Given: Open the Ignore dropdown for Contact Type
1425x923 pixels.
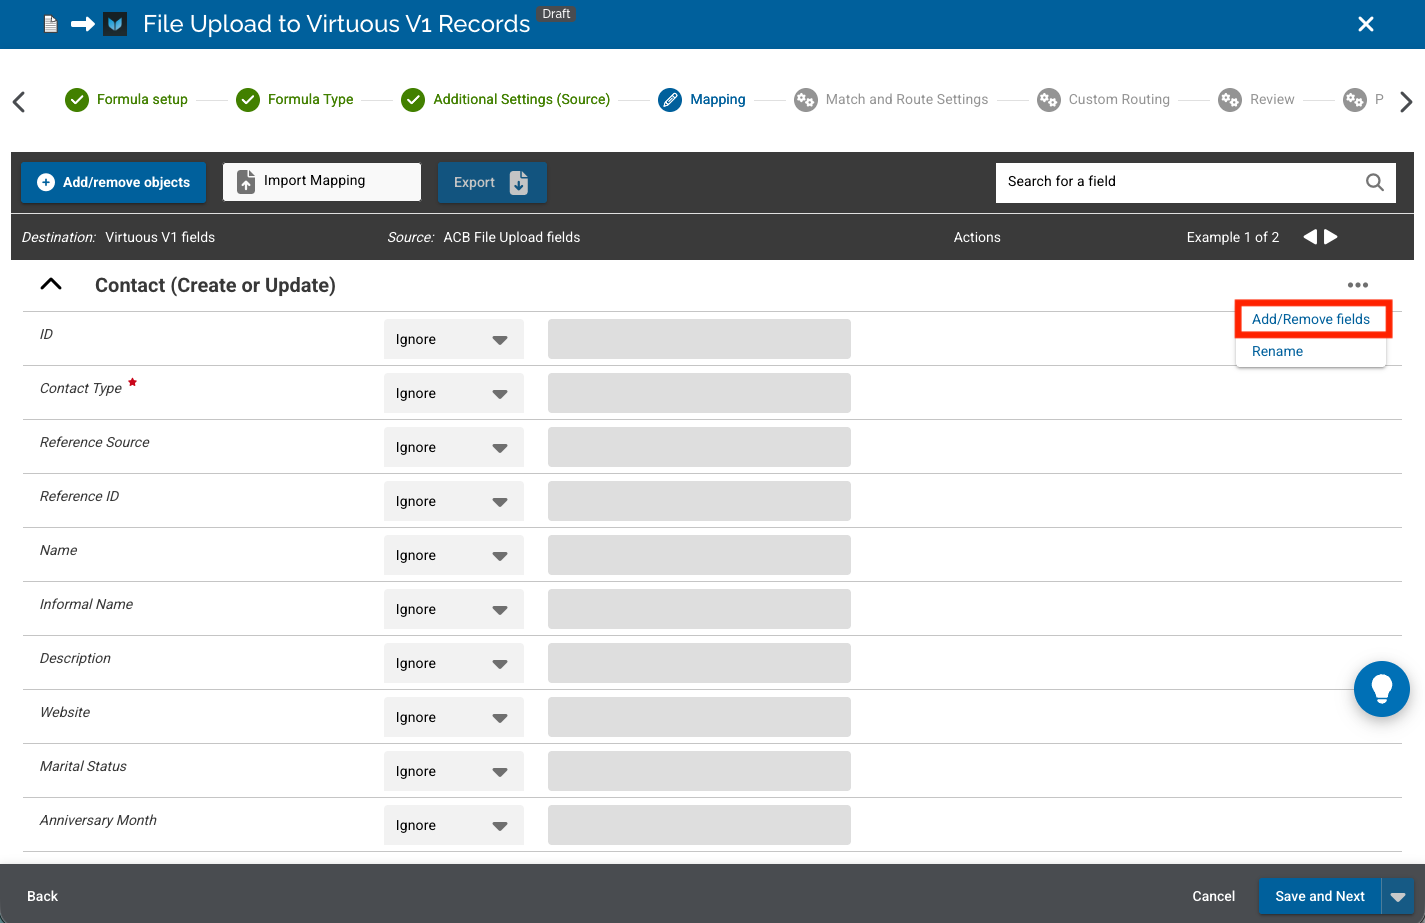Looking at the screenshot, I should (x=454, y=393).
